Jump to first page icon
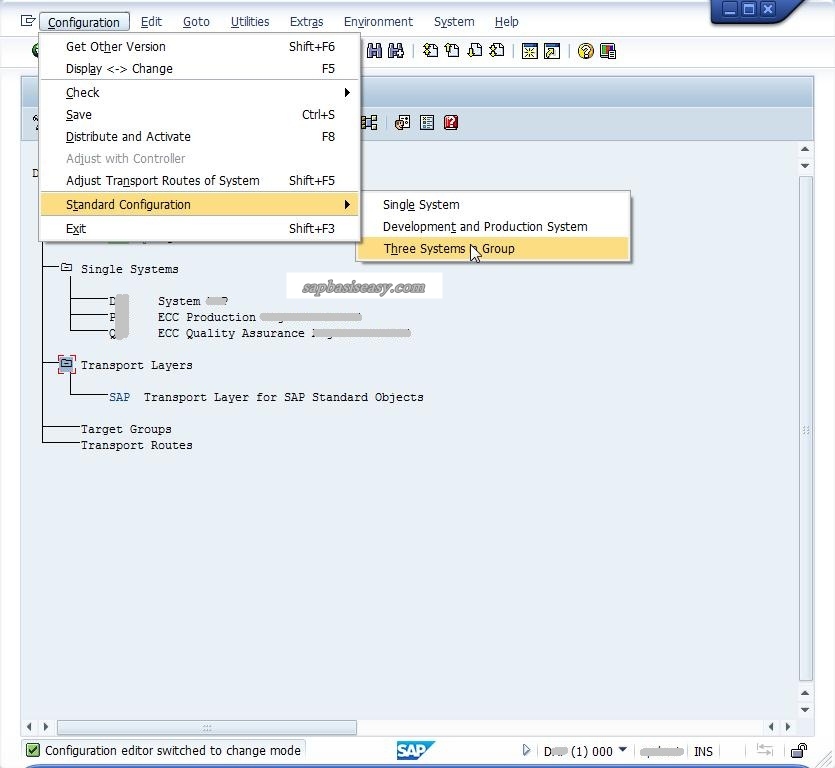835x768 pixels. [x=430, y=51]
